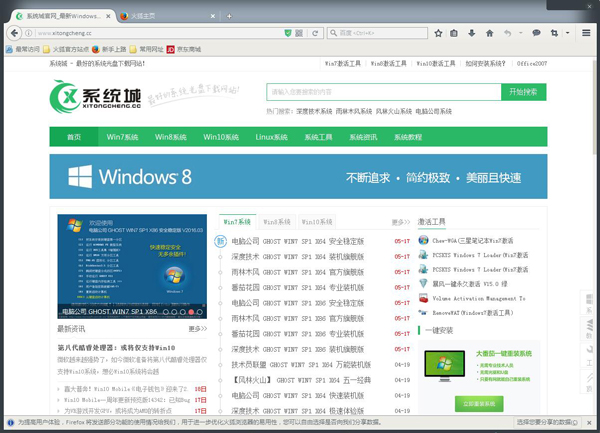Image resolution: width=600 pixels, height=433 pixels.
Task: Open Win7系统 in the green navigation bar
Action: pyautogui.click(x=122, y=137)
